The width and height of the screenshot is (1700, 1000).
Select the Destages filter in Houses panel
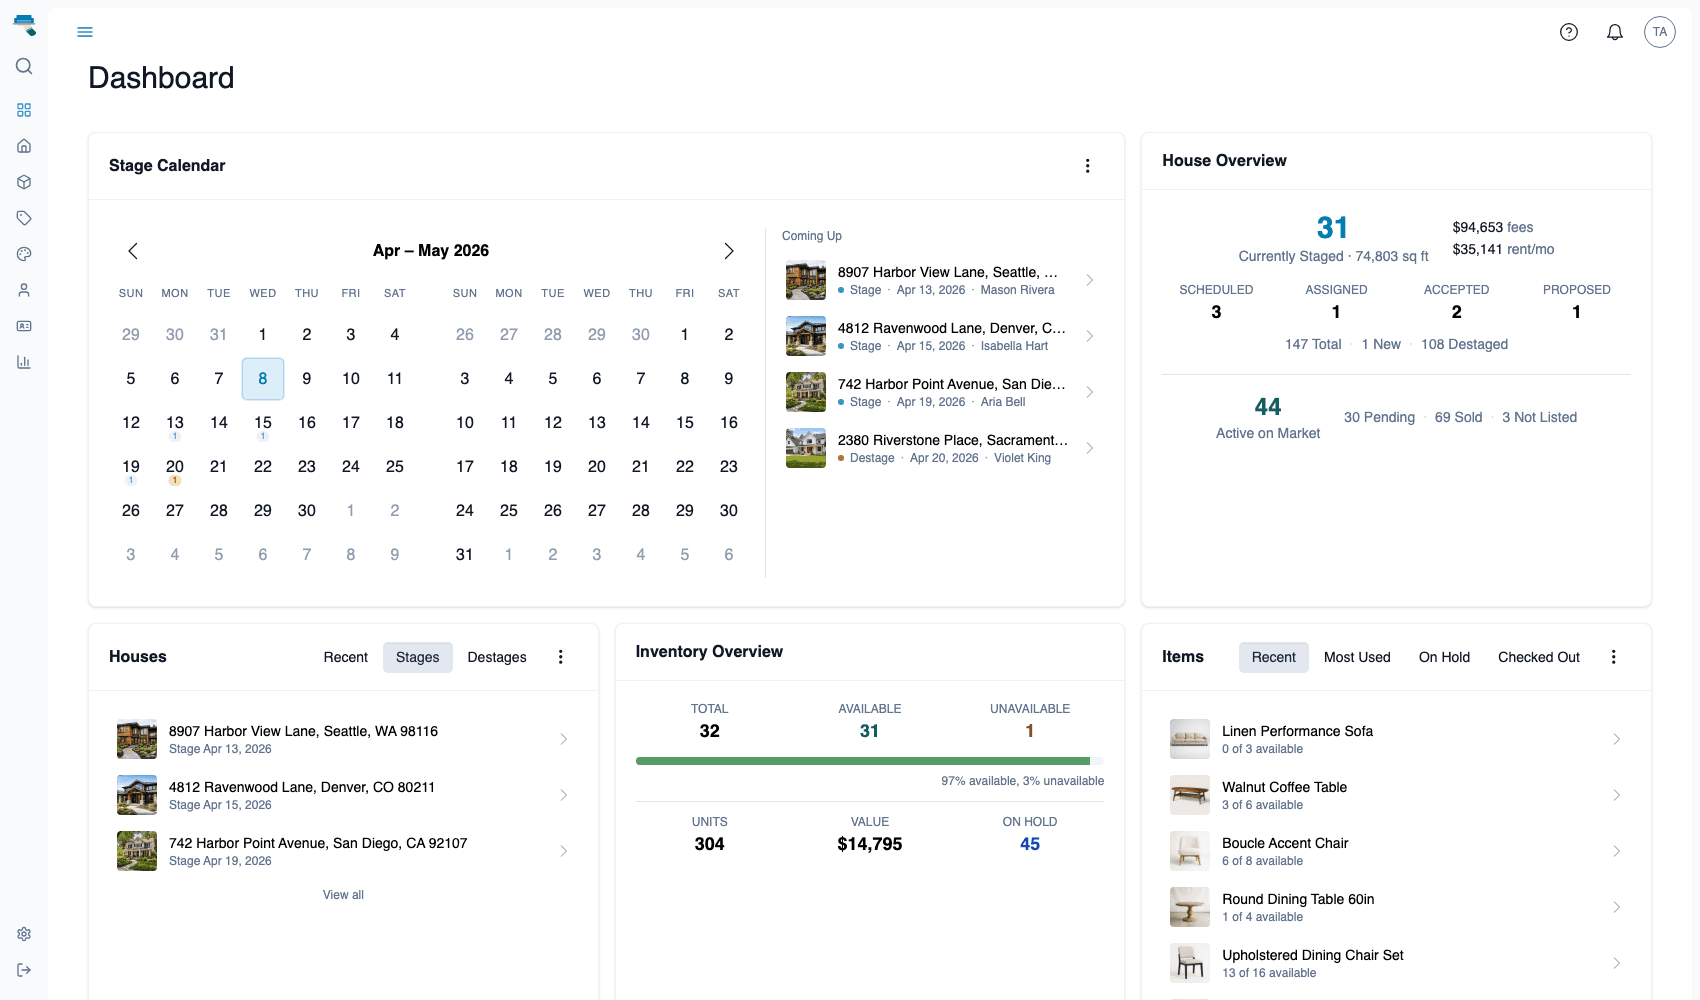pyautogui.click(x=496, y=657)
